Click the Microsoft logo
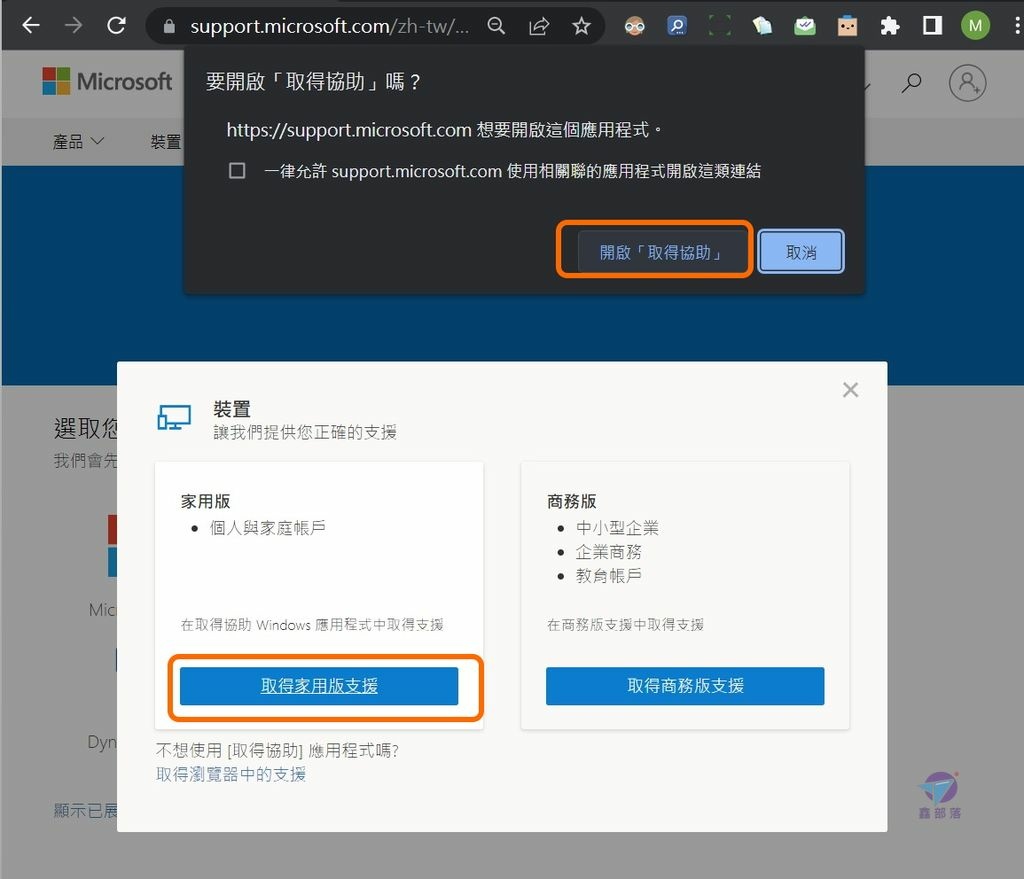 (x=107, y=82)
